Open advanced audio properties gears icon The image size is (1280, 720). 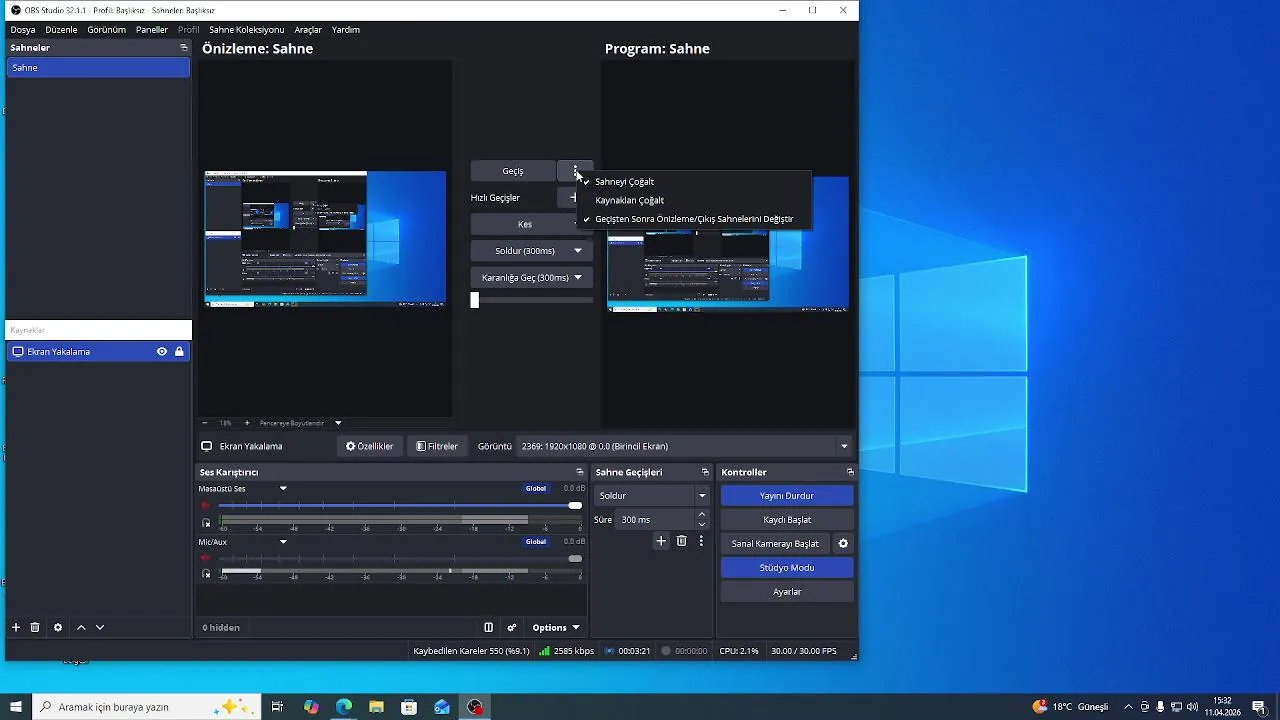(x=512, y=628)
